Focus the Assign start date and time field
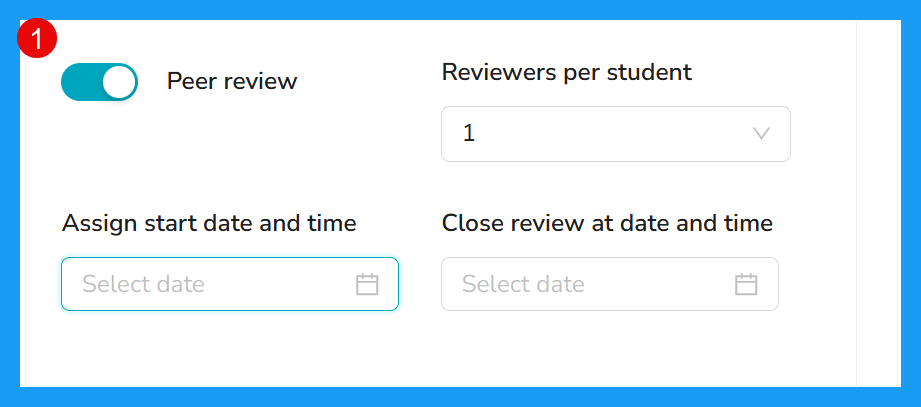This screenshot has height=407, width=921. [230, 284]
